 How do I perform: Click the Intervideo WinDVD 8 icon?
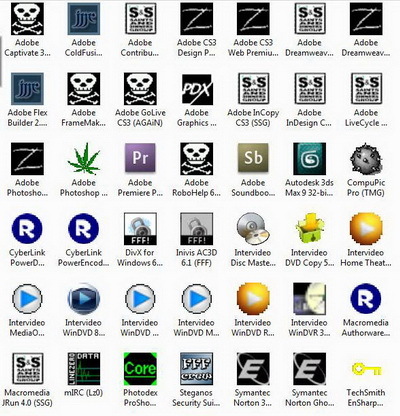pyautogui.click(x=84, y=299)
